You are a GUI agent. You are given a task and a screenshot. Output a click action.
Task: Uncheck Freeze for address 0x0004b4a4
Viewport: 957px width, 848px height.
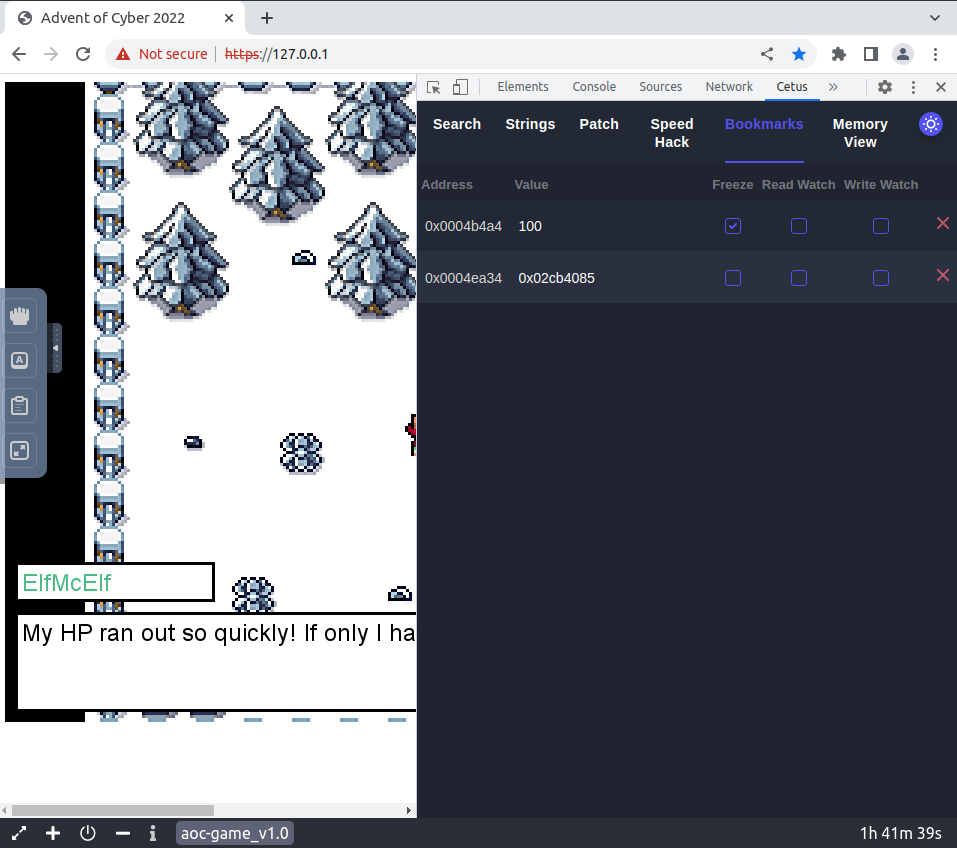pyautogui.click(x=733, y=226)
